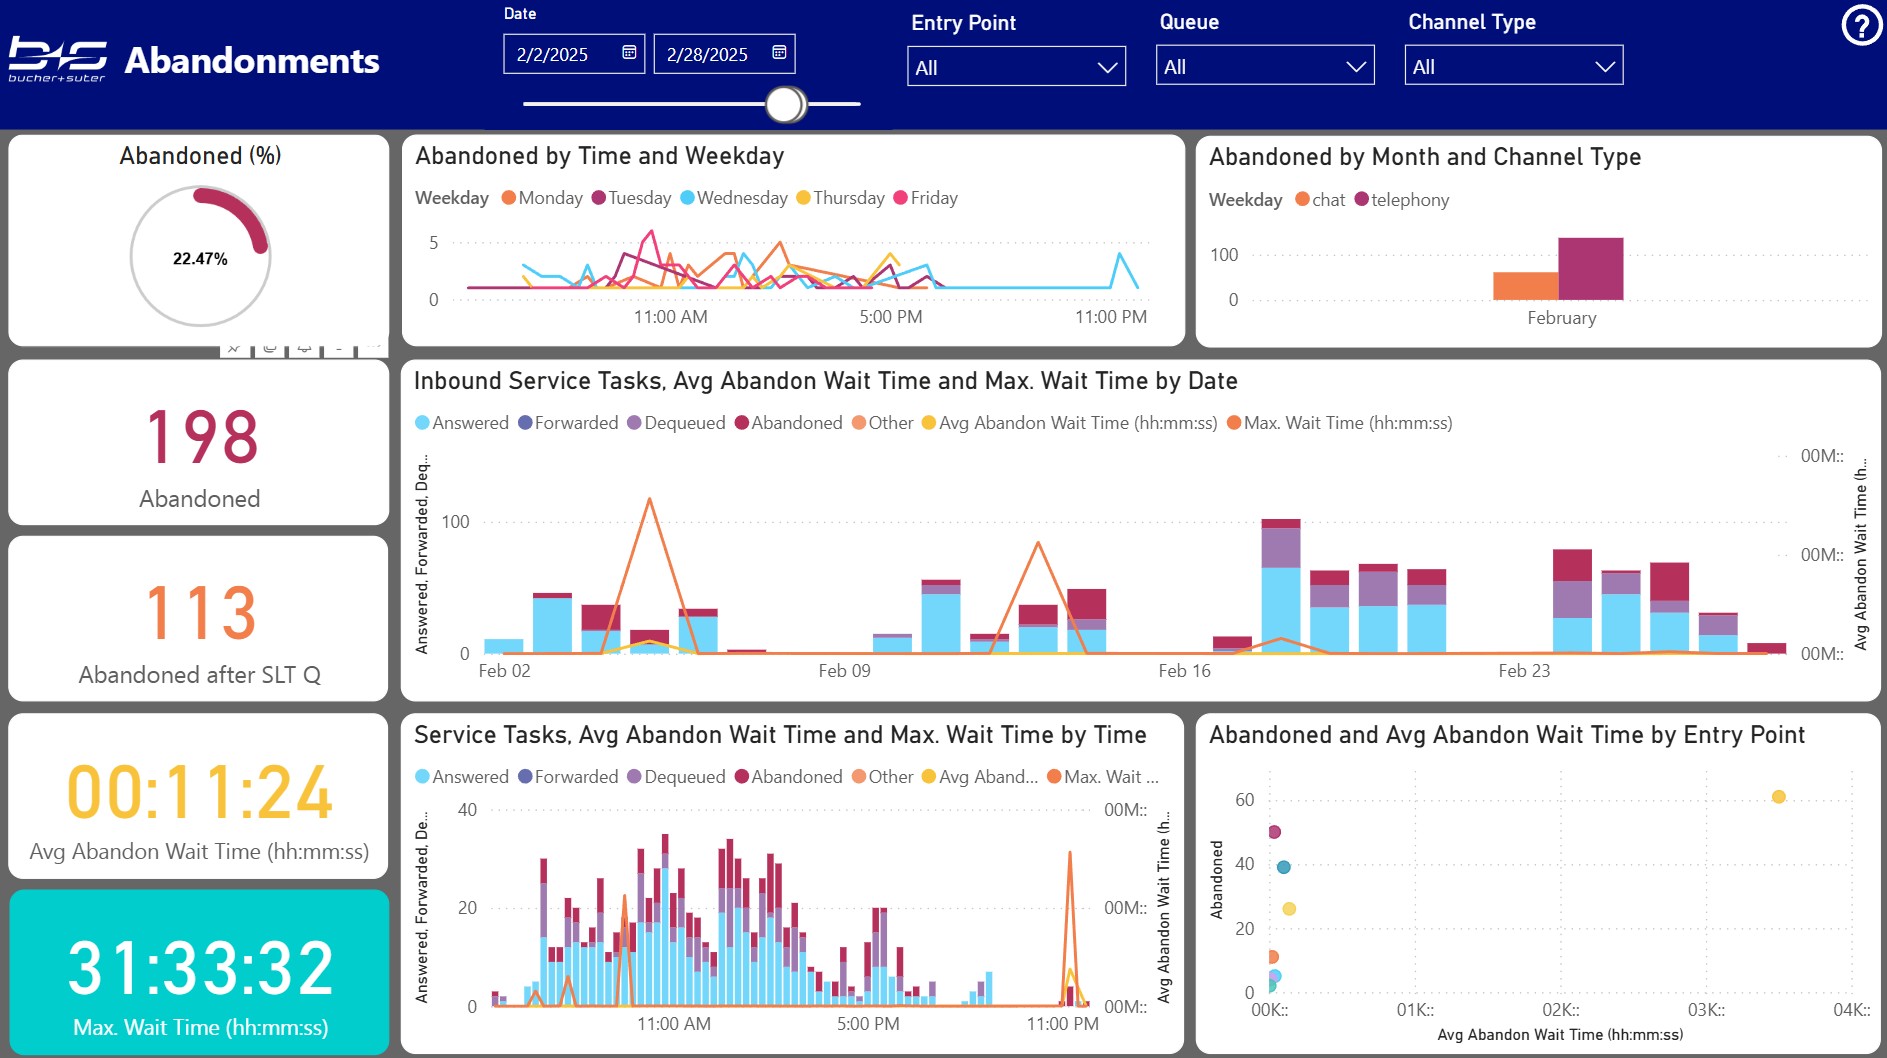Open calendar picker for end date 2/28/2025
The image size is (1887, 1058).
pos(779,53)
